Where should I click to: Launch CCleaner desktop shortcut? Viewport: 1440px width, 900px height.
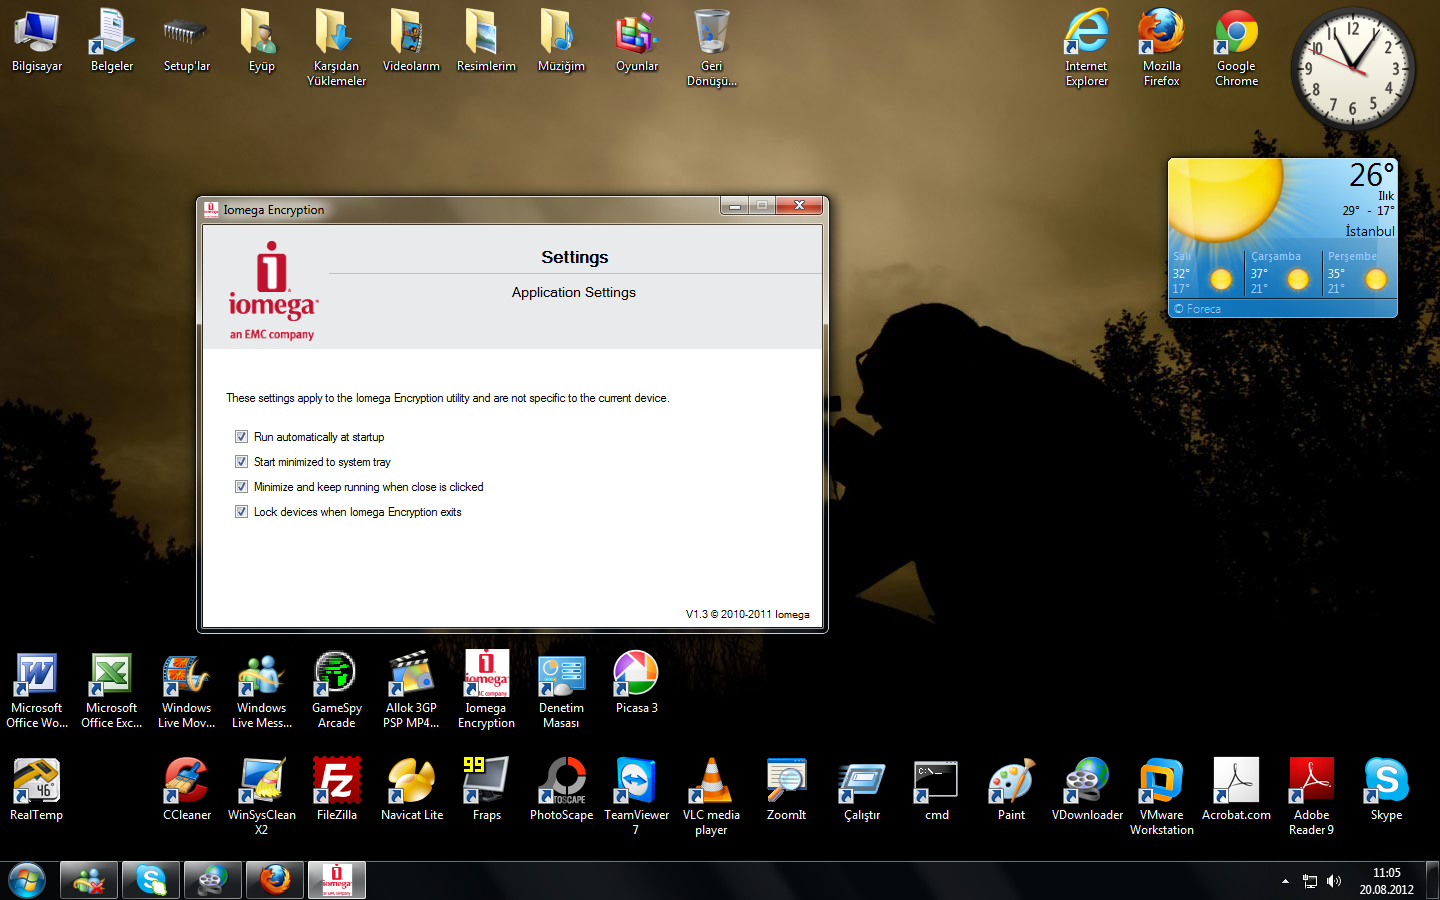187,790
